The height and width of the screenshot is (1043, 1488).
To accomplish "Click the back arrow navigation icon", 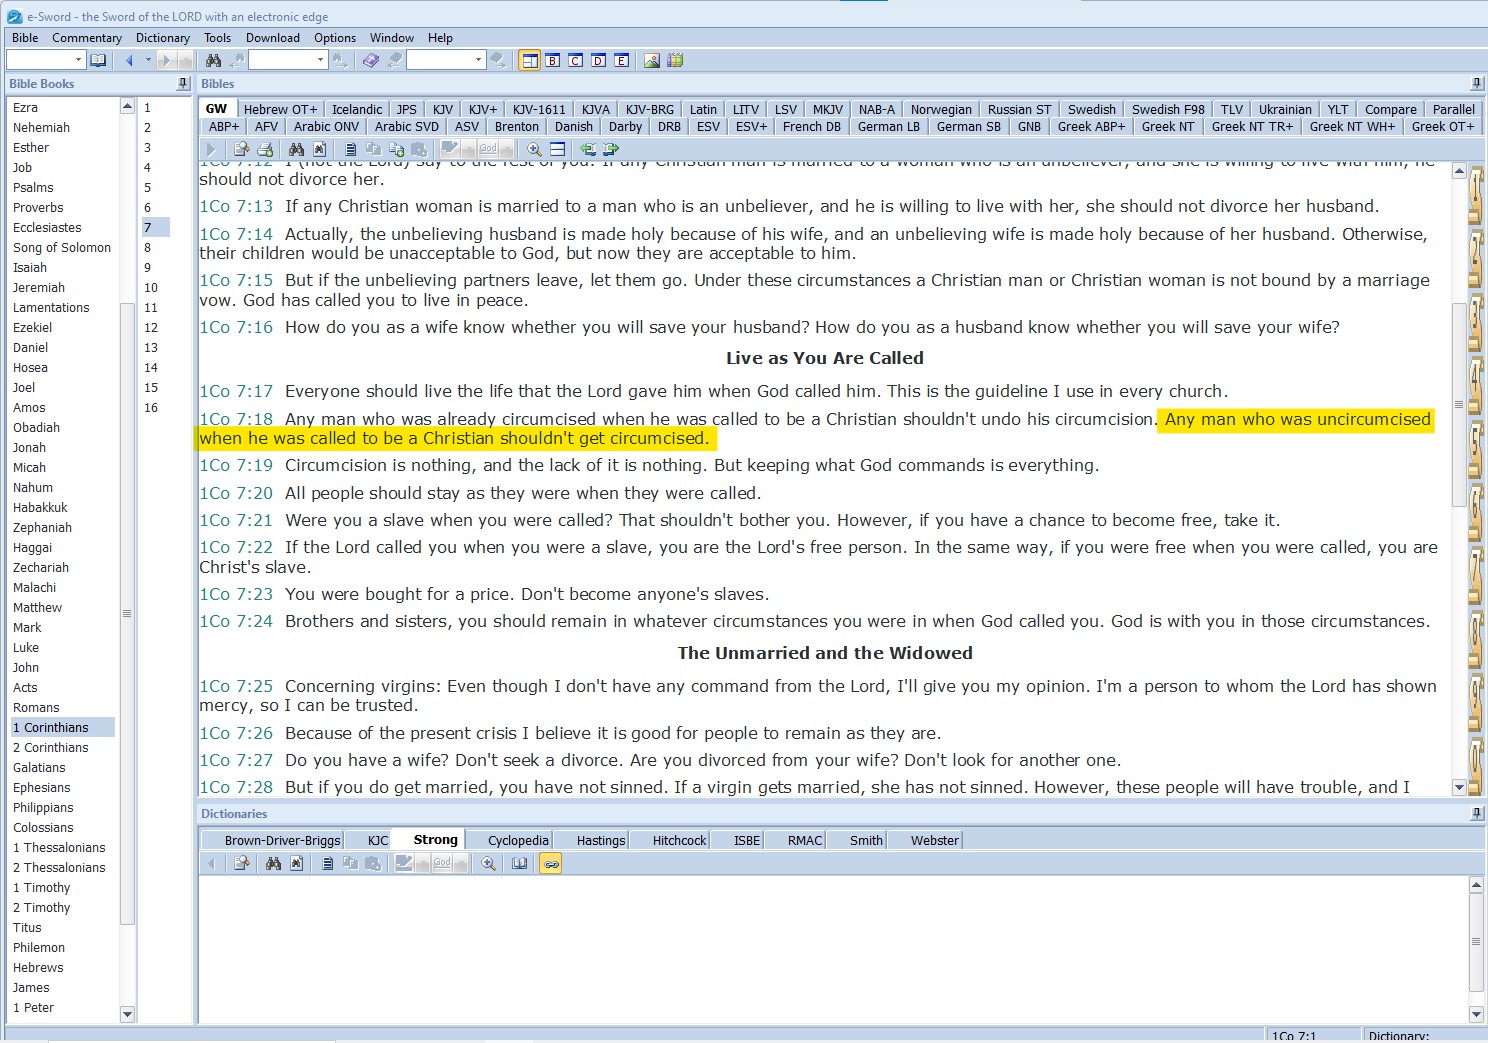I will click(x=129, y=60).
